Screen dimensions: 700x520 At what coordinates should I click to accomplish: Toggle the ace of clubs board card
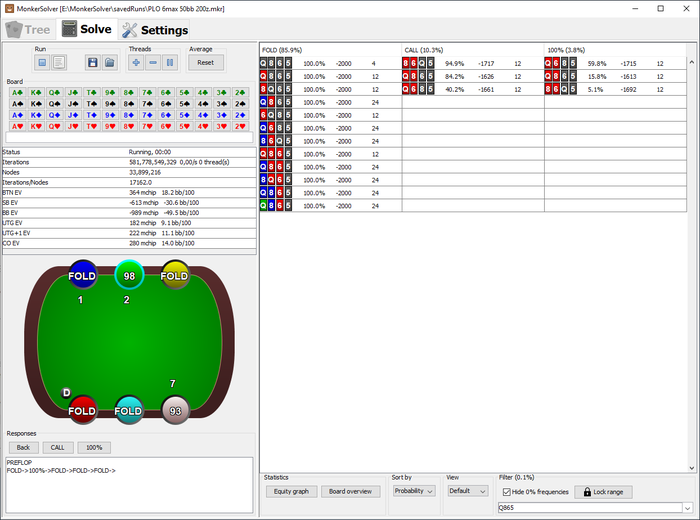(x=17, y=92)
